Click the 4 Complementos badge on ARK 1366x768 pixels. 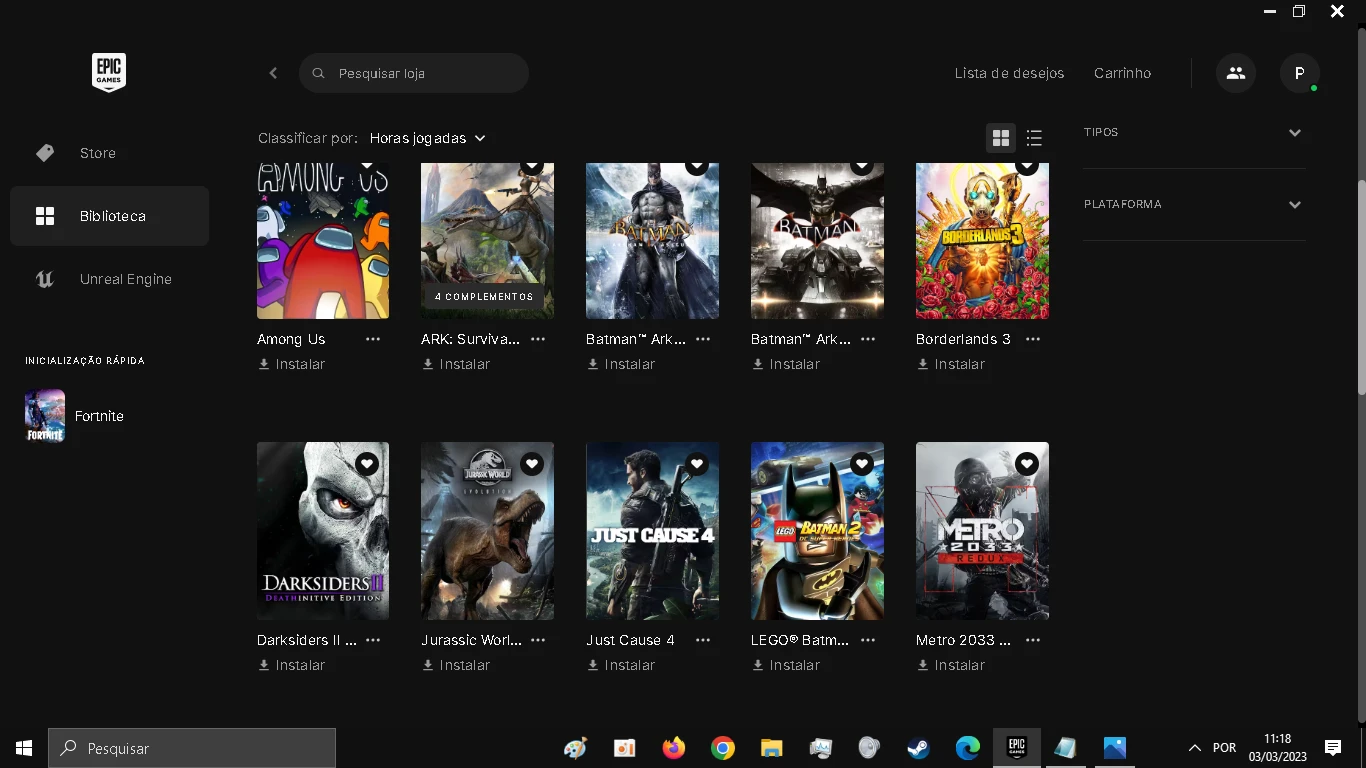point(484,297)
